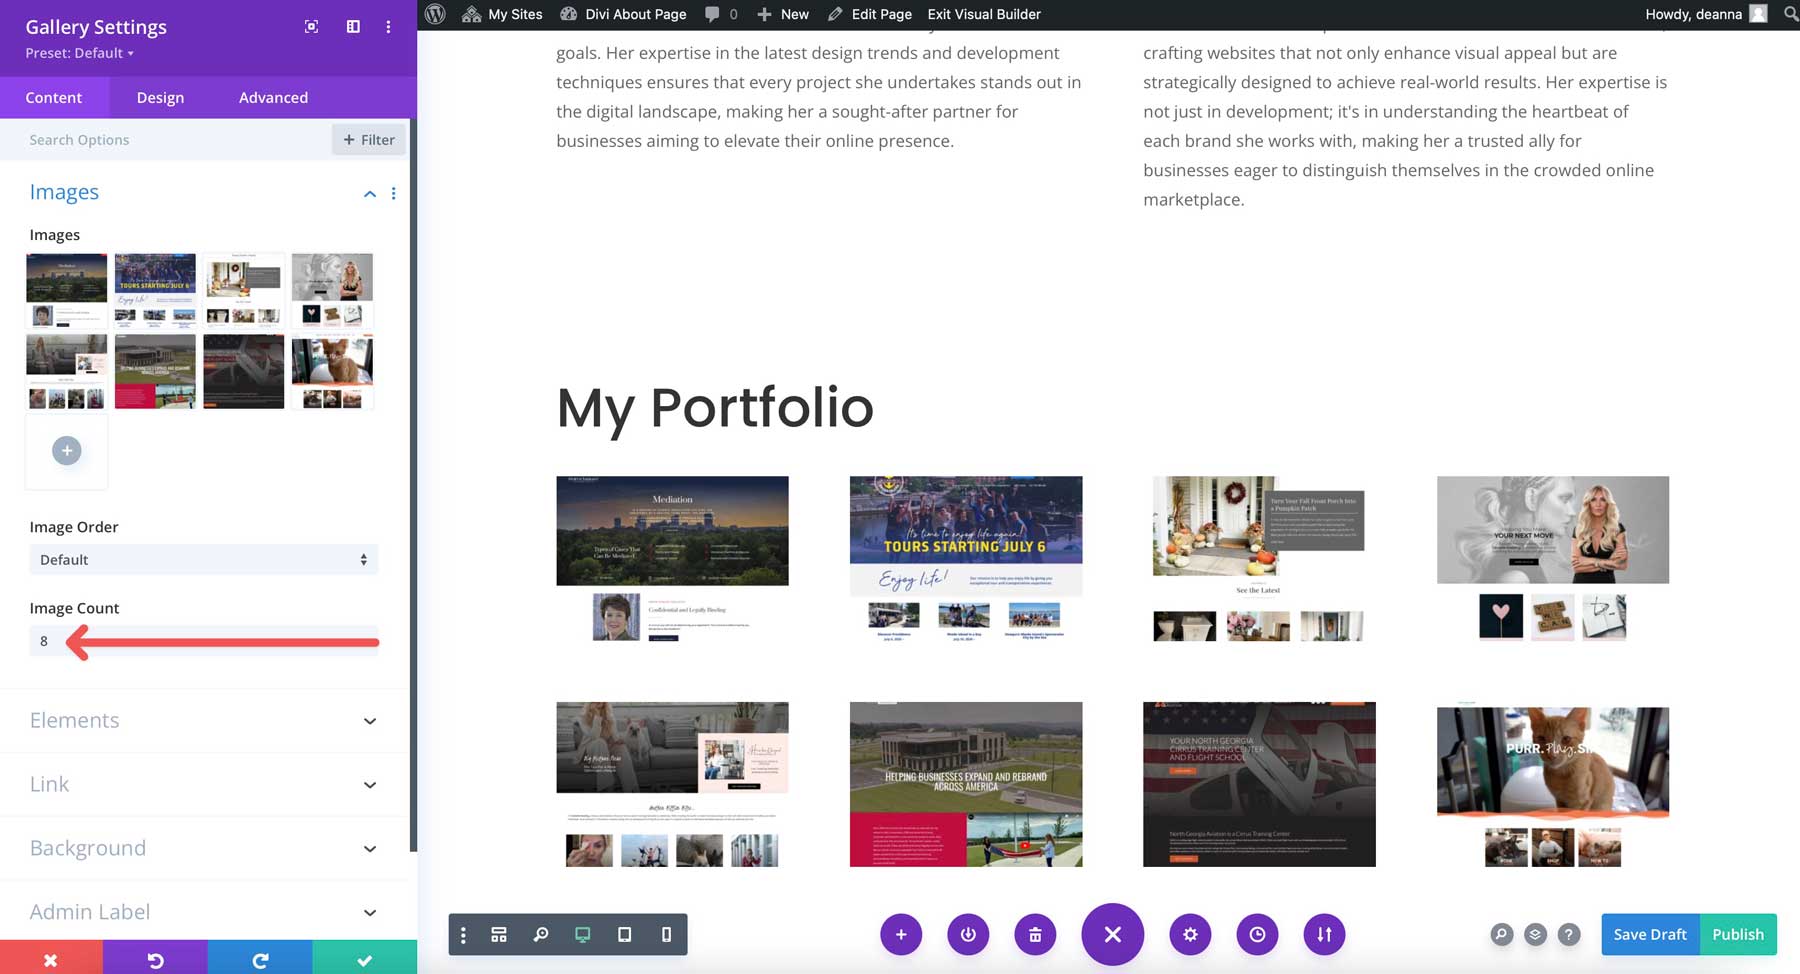This screenshot has width=1800, height=974.
Task: Open the editing history clock icon
Action: (x=1258, y=934)
